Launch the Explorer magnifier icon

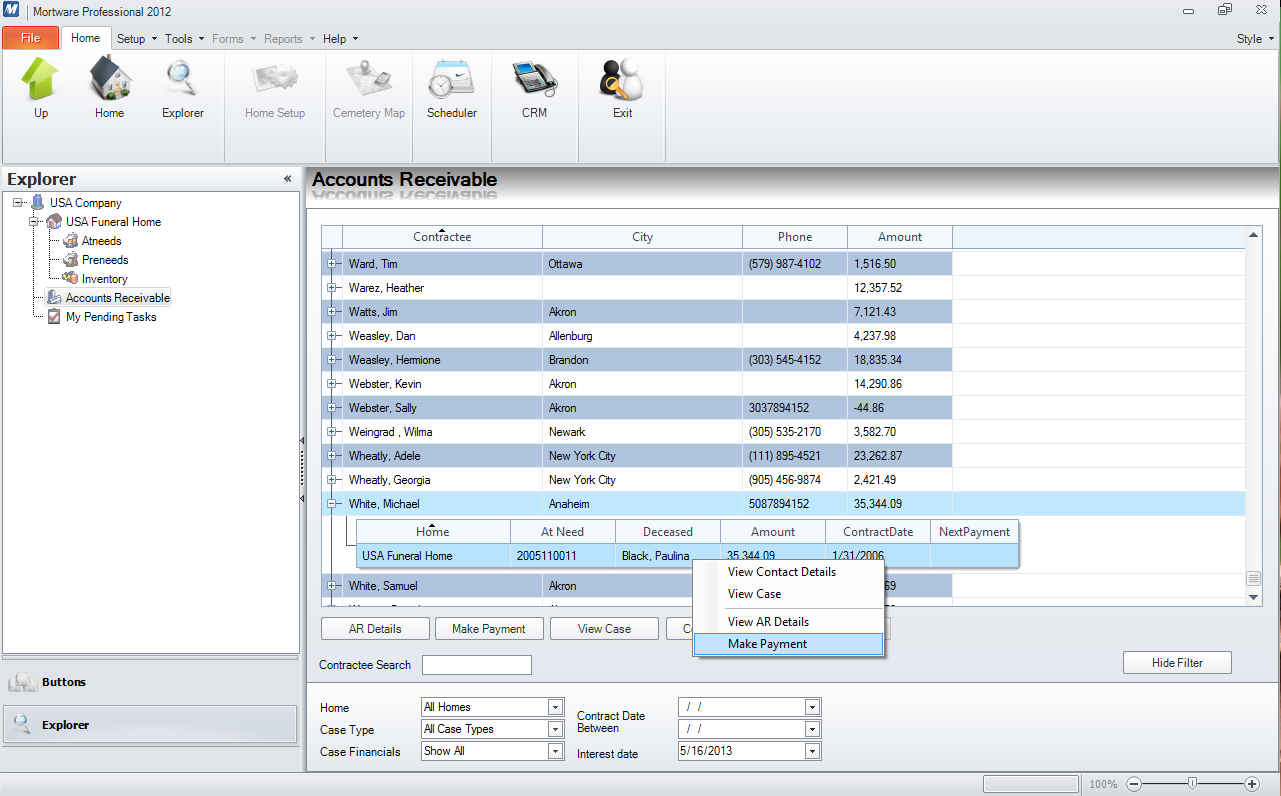click(183, 81)
